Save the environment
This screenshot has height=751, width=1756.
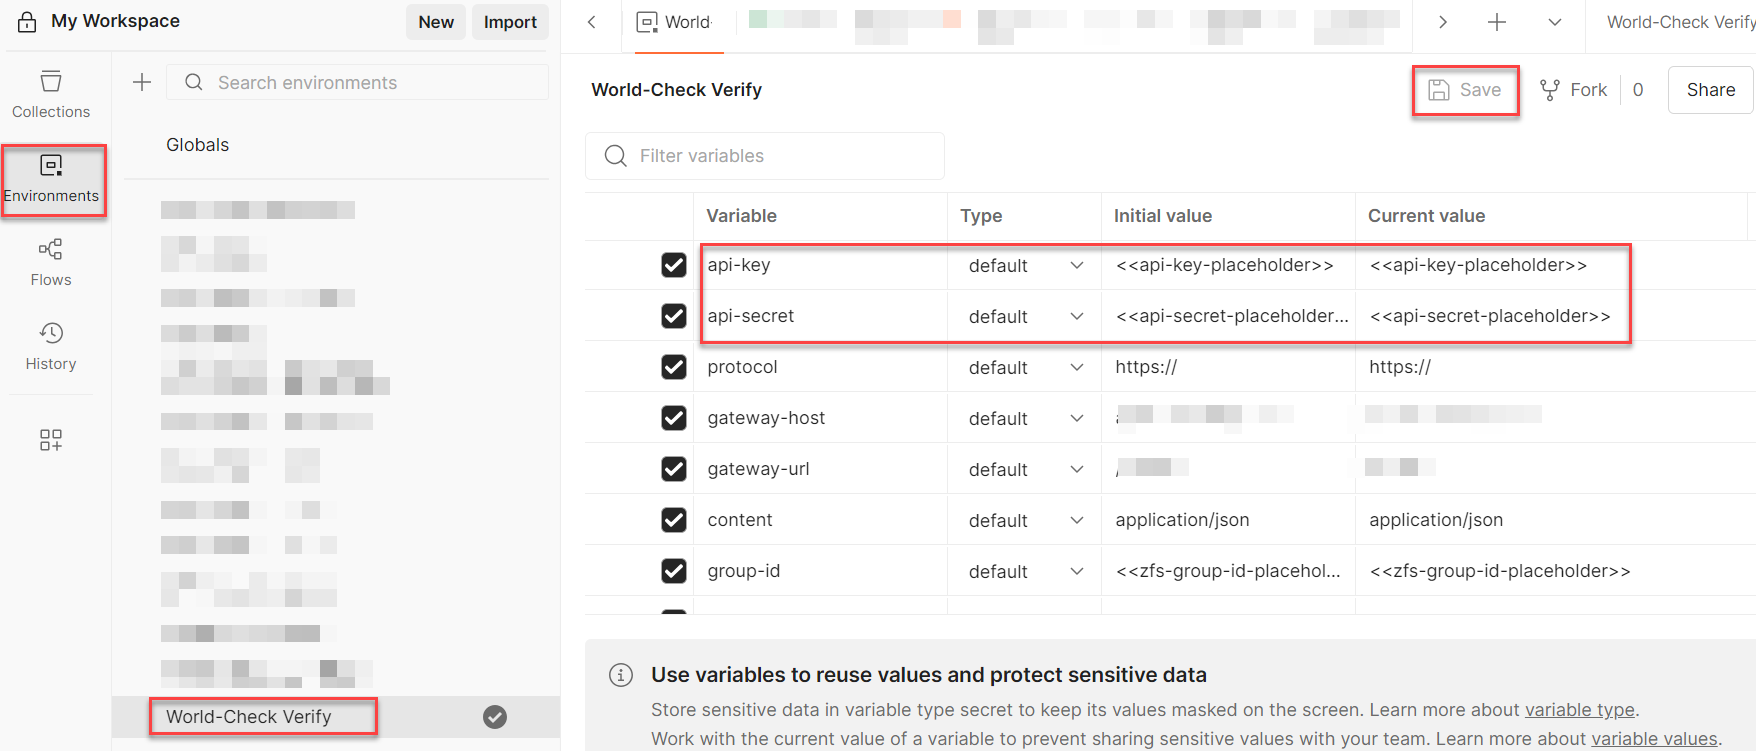(x=1465, y=90)
